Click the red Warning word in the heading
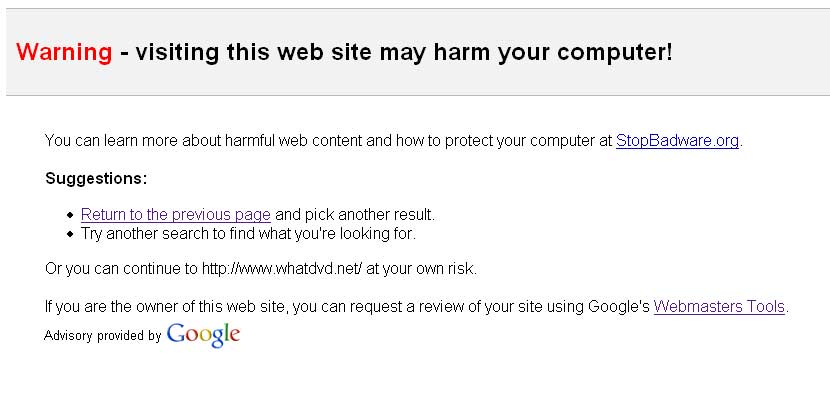The height and width of the screenshot is (411, 830). point(64,52)
